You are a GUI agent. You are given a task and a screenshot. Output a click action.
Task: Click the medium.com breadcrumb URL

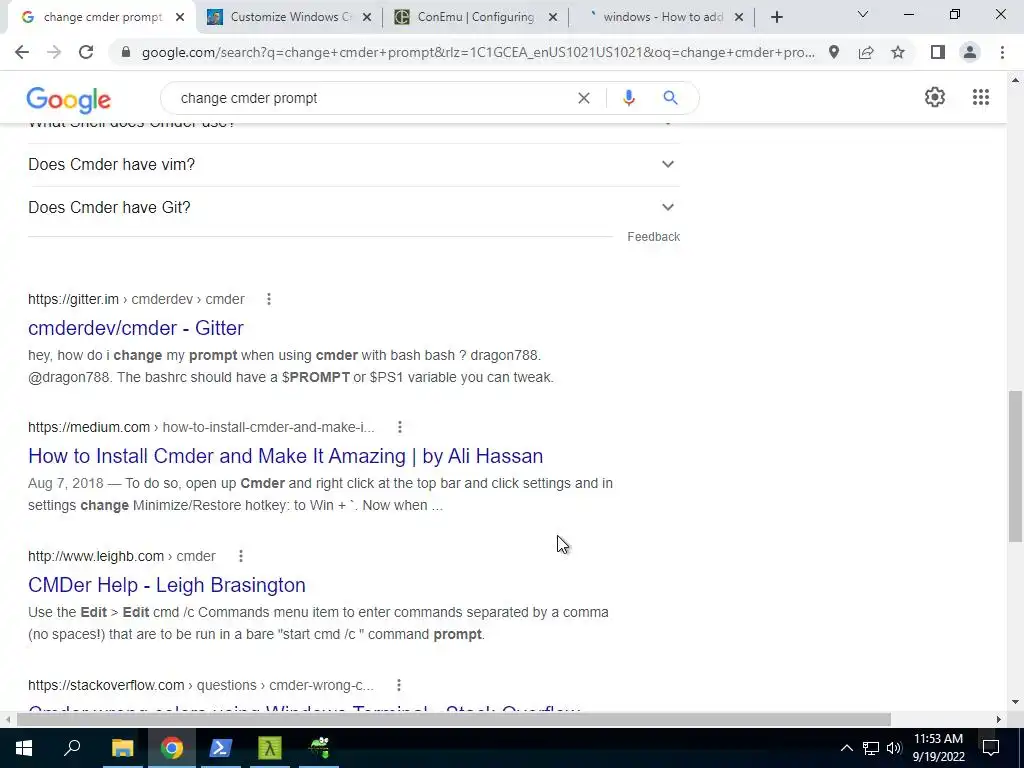click(201, 427)
